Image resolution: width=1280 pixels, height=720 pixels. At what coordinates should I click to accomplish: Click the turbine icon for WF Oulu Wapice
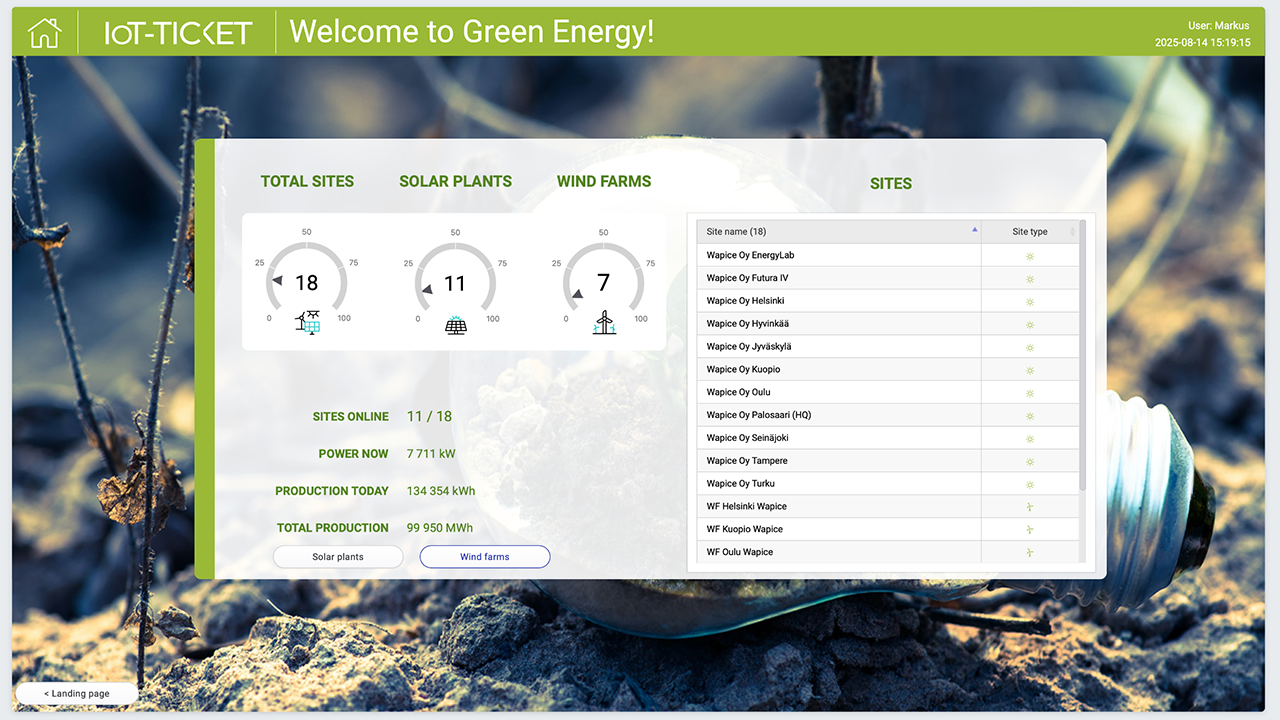tap(1030, 553)
